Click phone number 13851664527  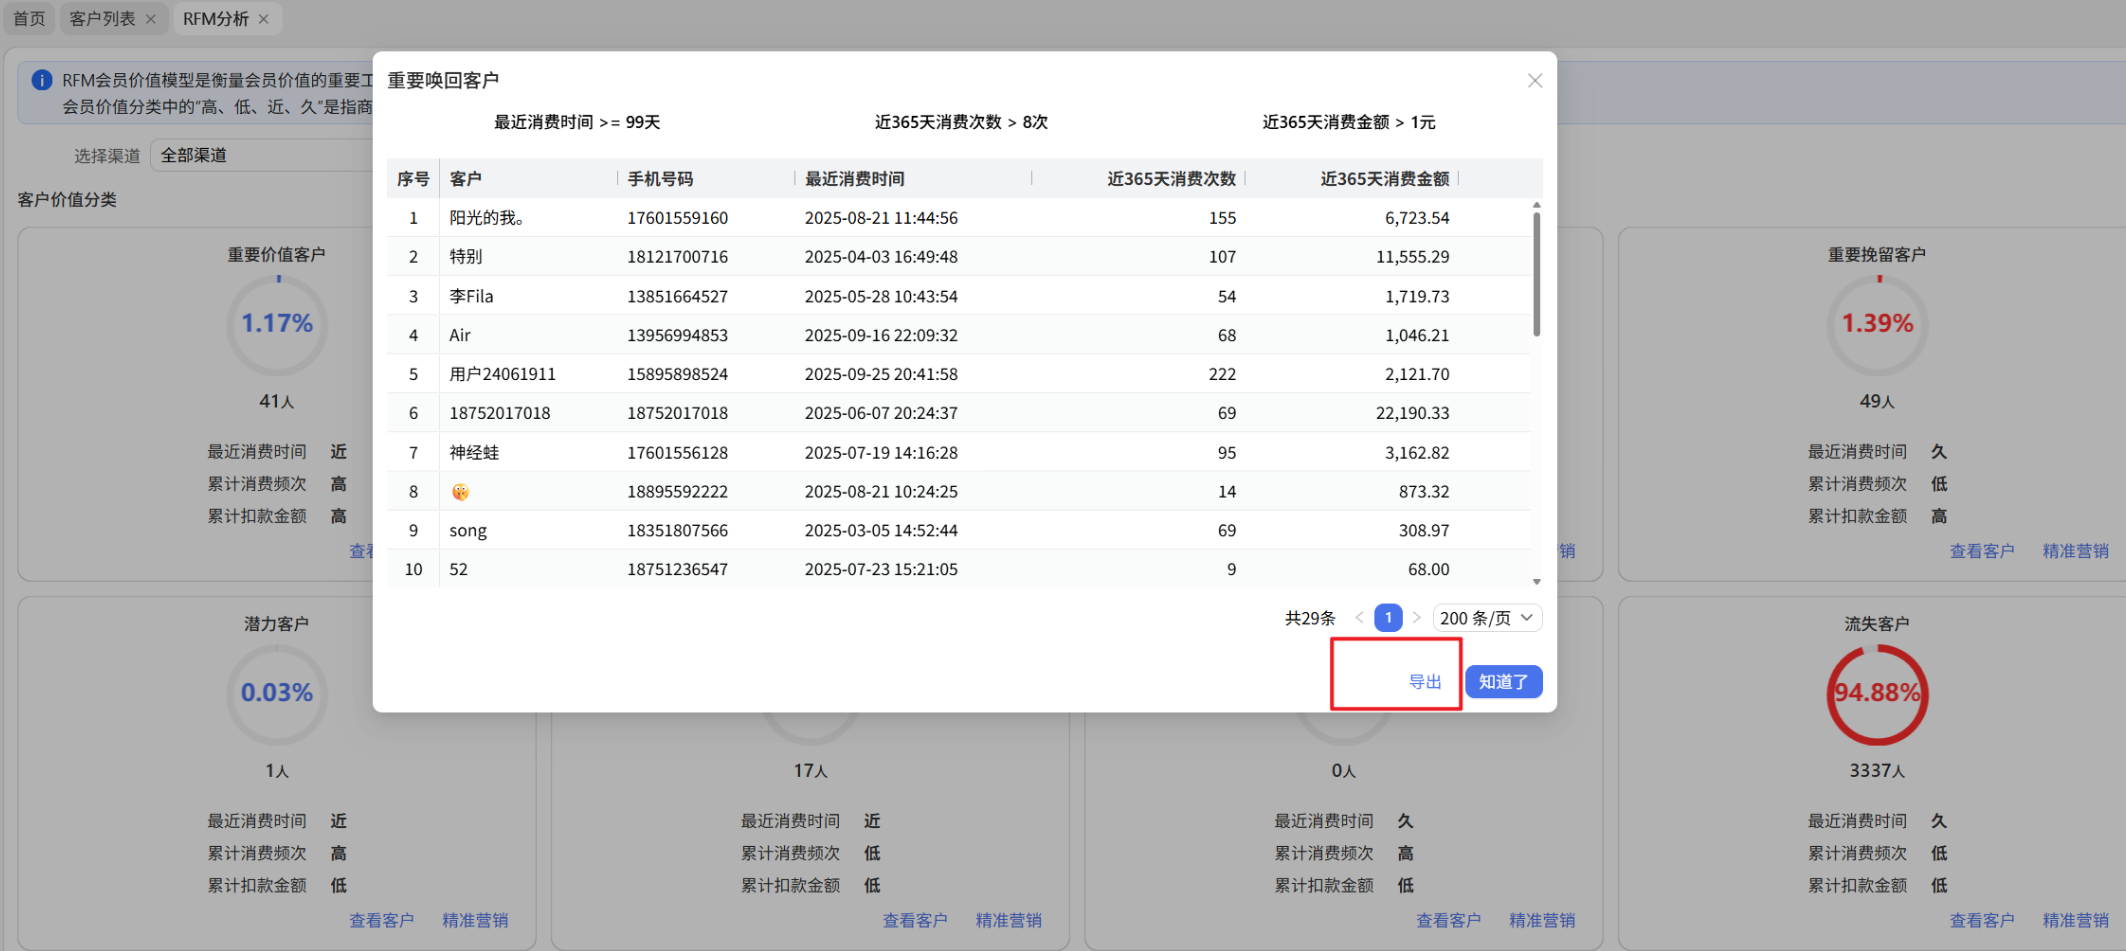[678, 297]
